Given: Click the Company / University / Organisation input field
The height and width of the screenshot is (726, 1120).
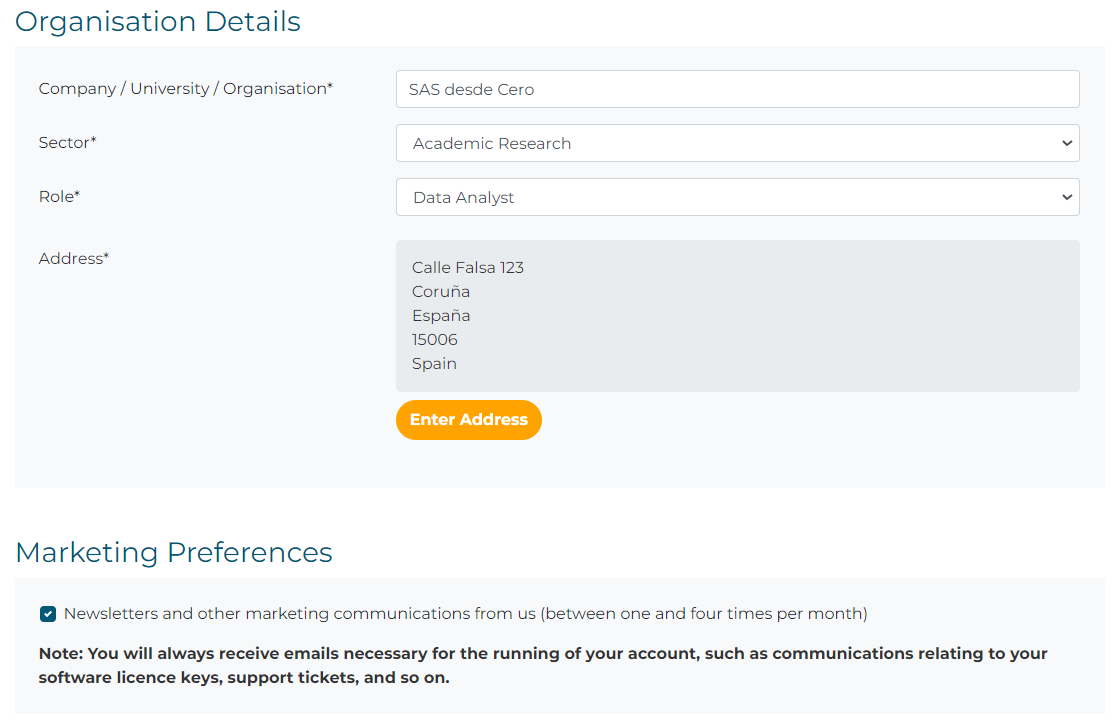Looking at the screenshot, I should 737,89.
